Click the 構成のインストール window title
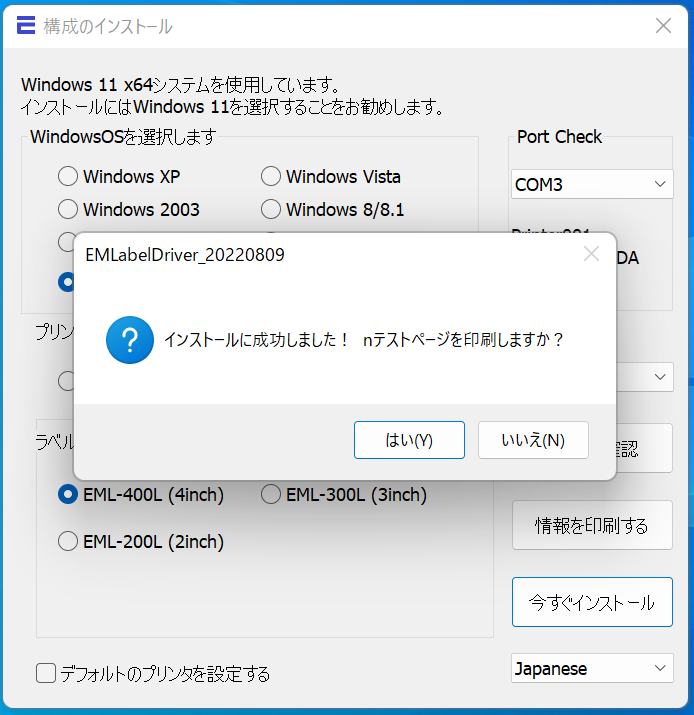This screenshot has height=715, width=694. pos(108,26)
